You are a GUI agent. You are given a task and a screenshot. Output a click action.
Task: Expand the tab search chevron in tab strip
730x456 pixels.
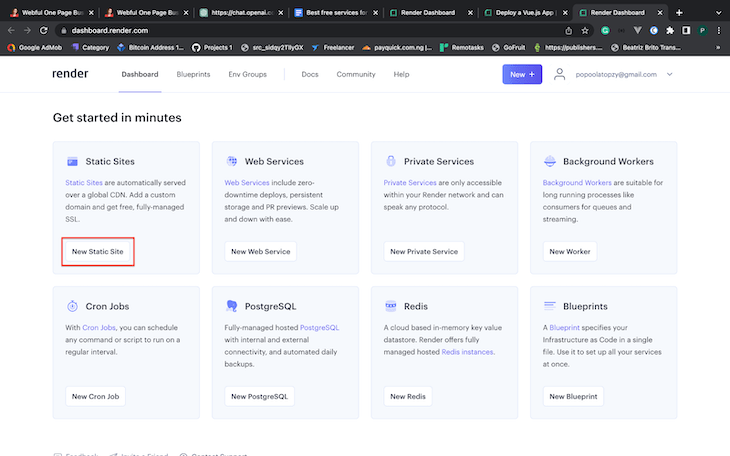pos(718,13)
